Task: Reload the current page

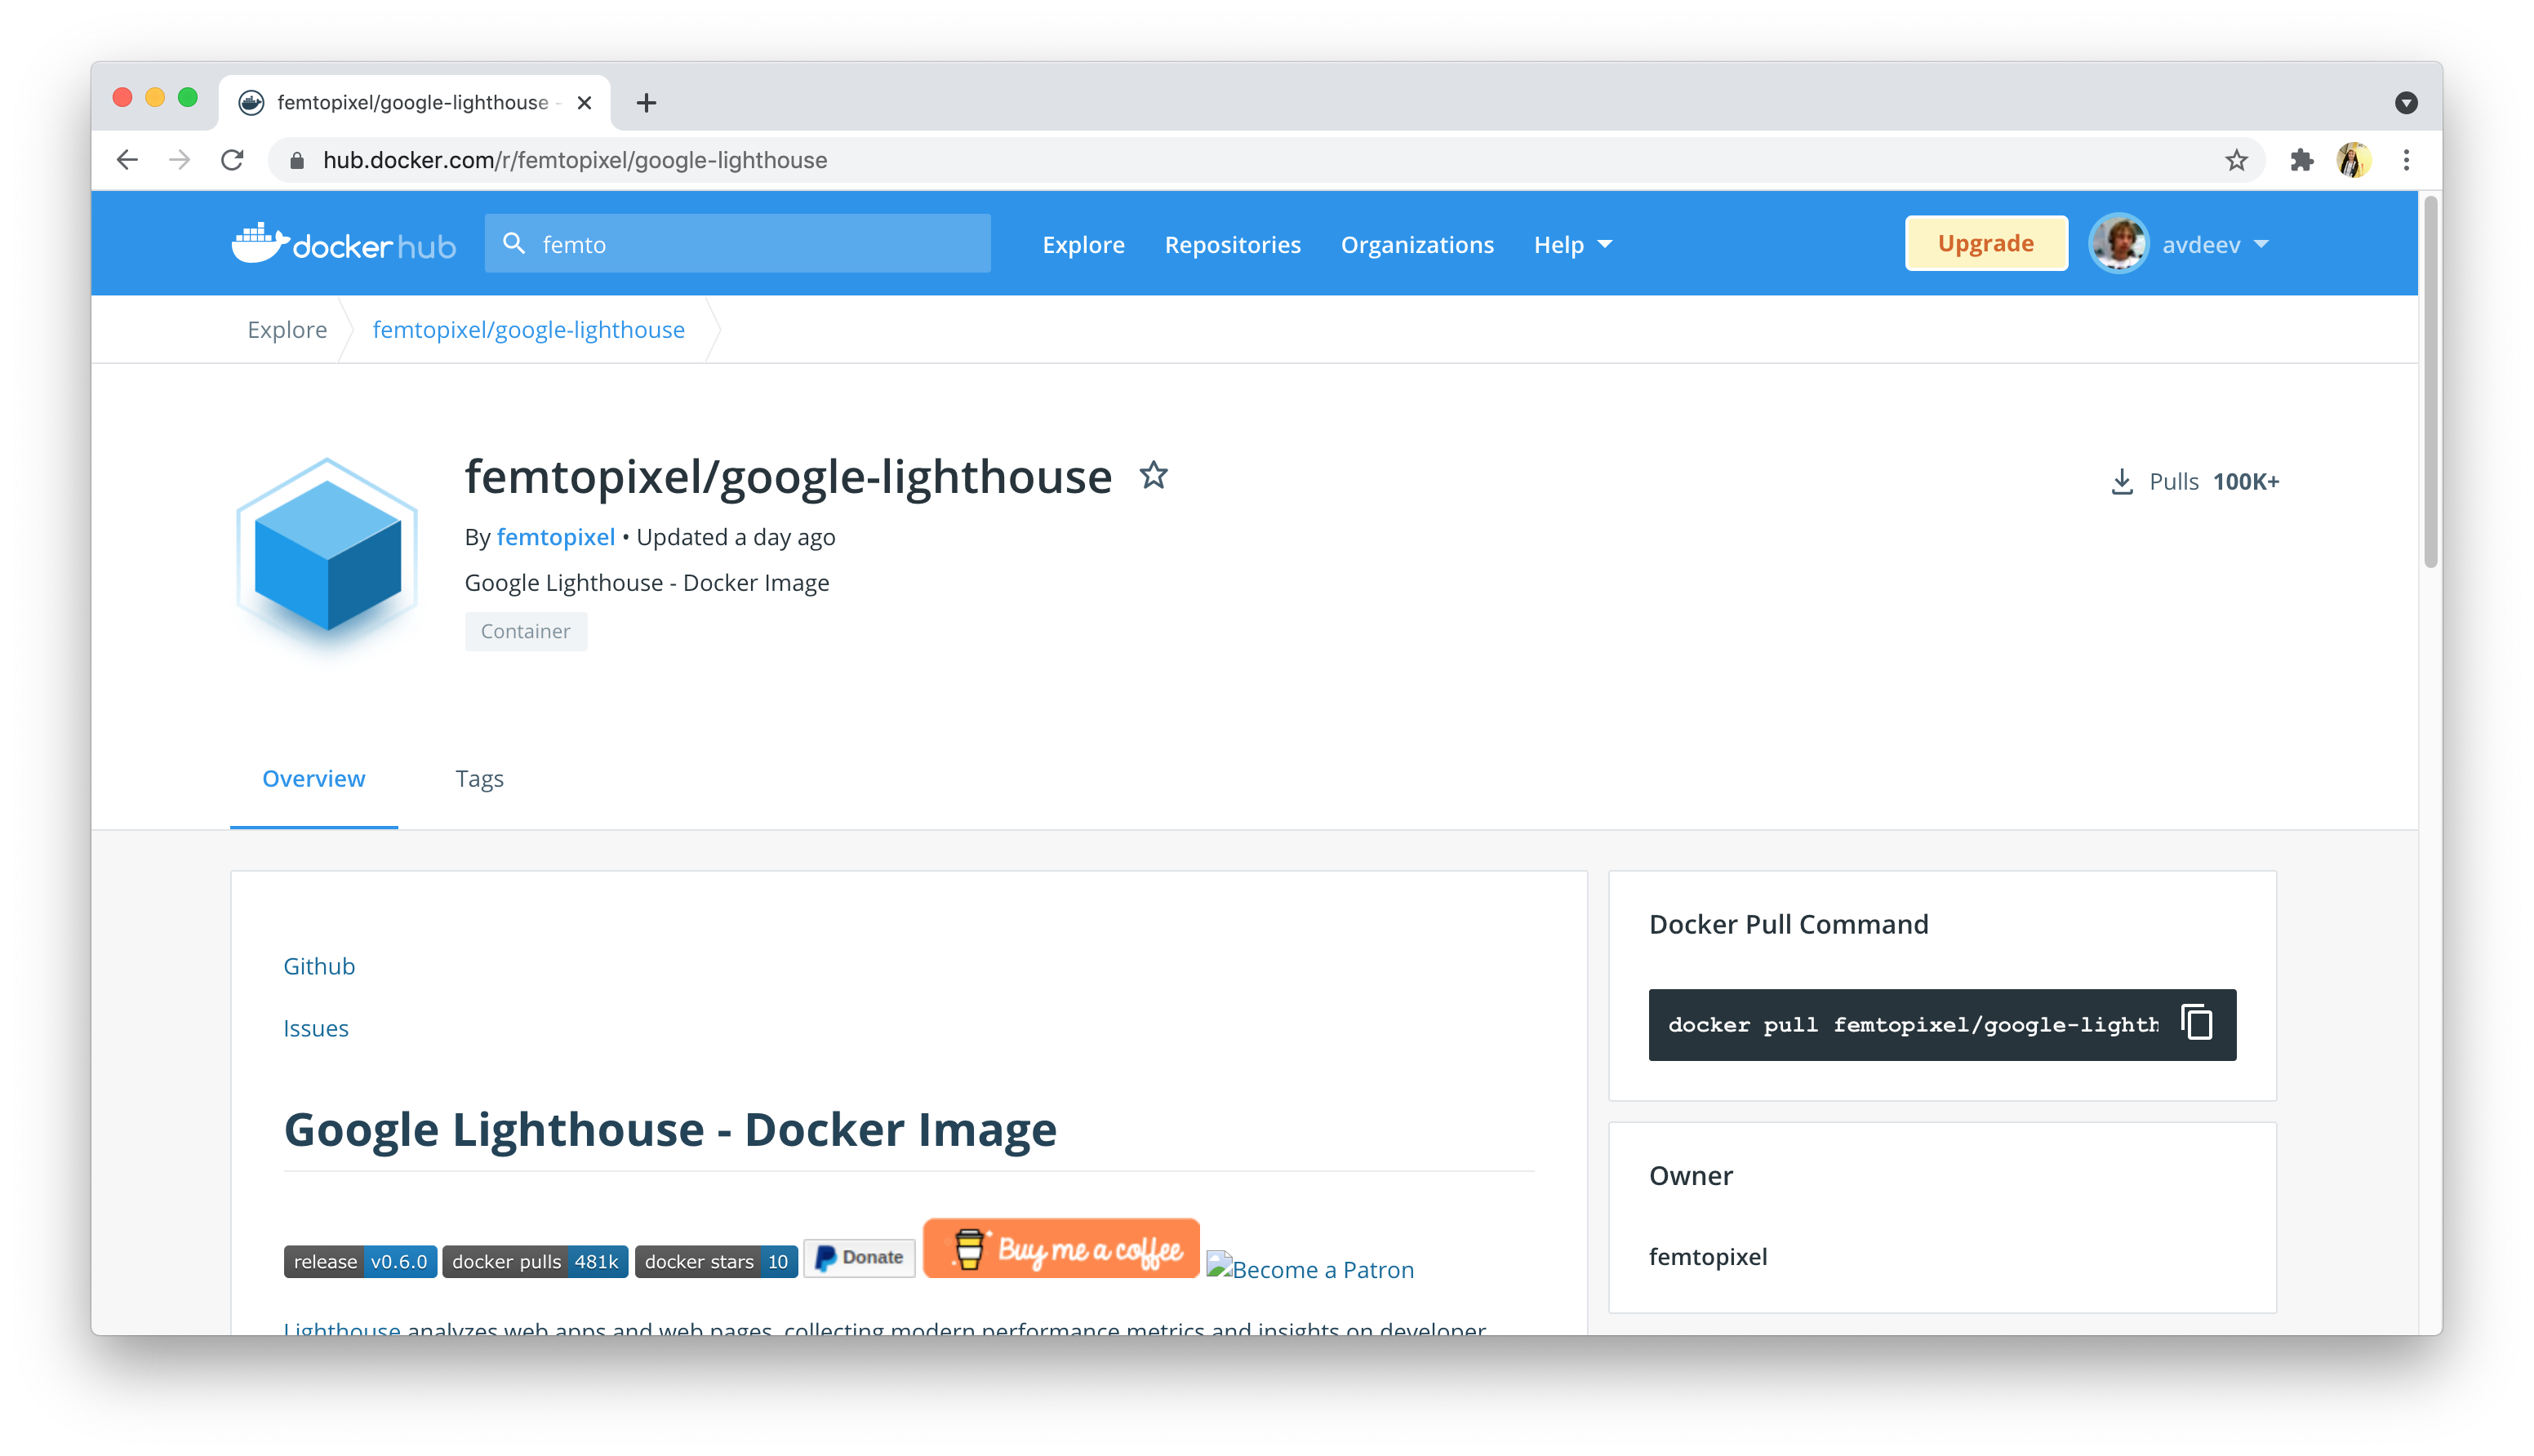Action: click(233, 160)
